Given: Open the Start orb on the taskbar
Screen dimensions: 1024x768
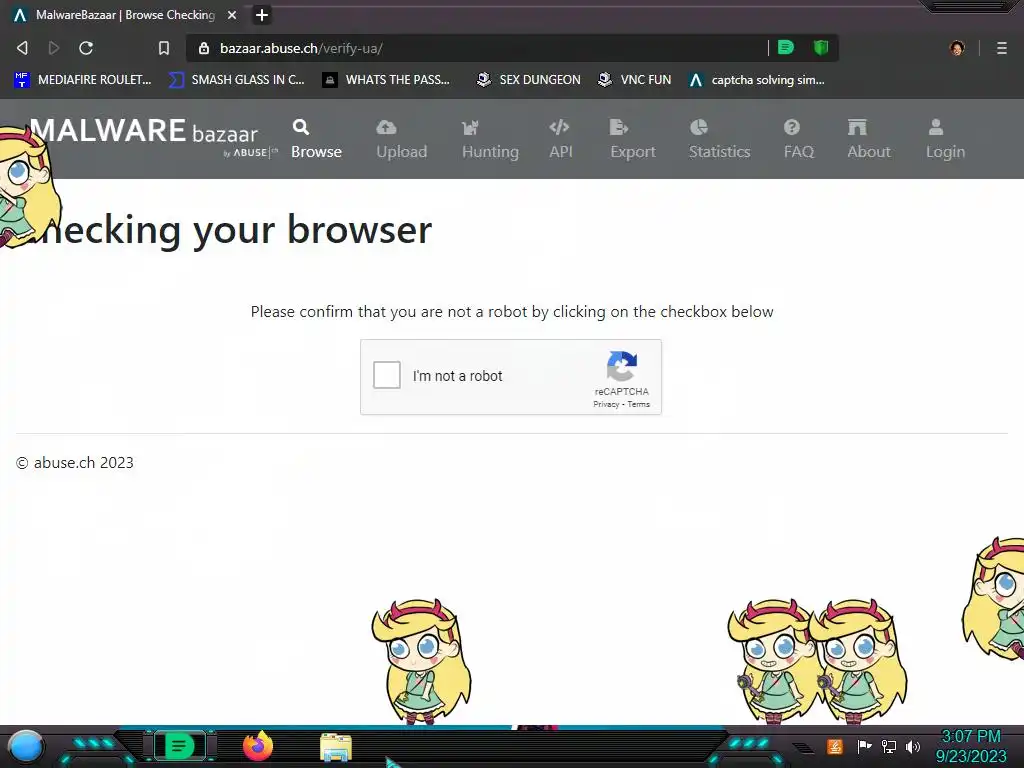Looking at the screenshot, I should point(25,746).
